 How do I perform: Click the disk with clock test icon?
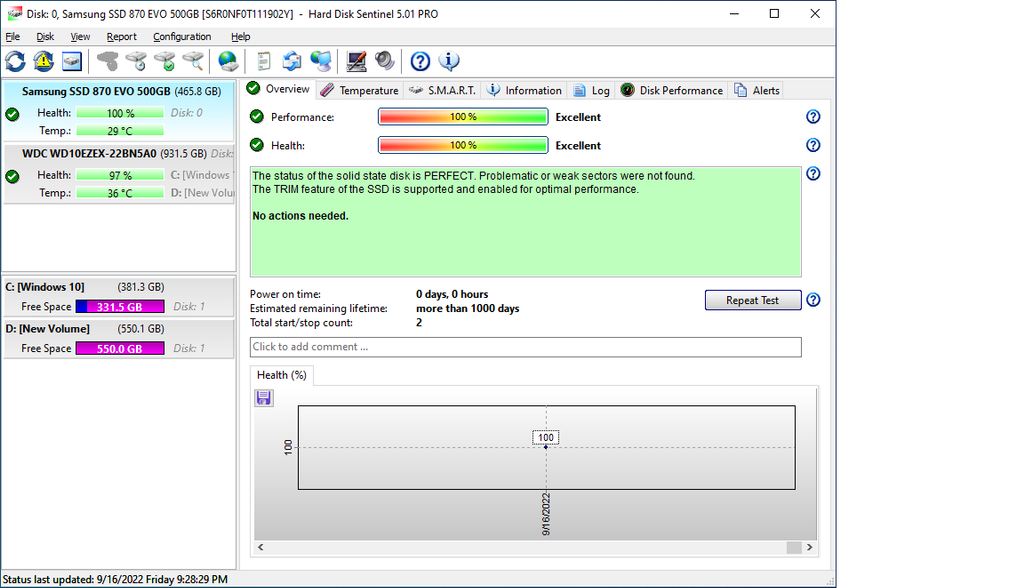(136, 61)
